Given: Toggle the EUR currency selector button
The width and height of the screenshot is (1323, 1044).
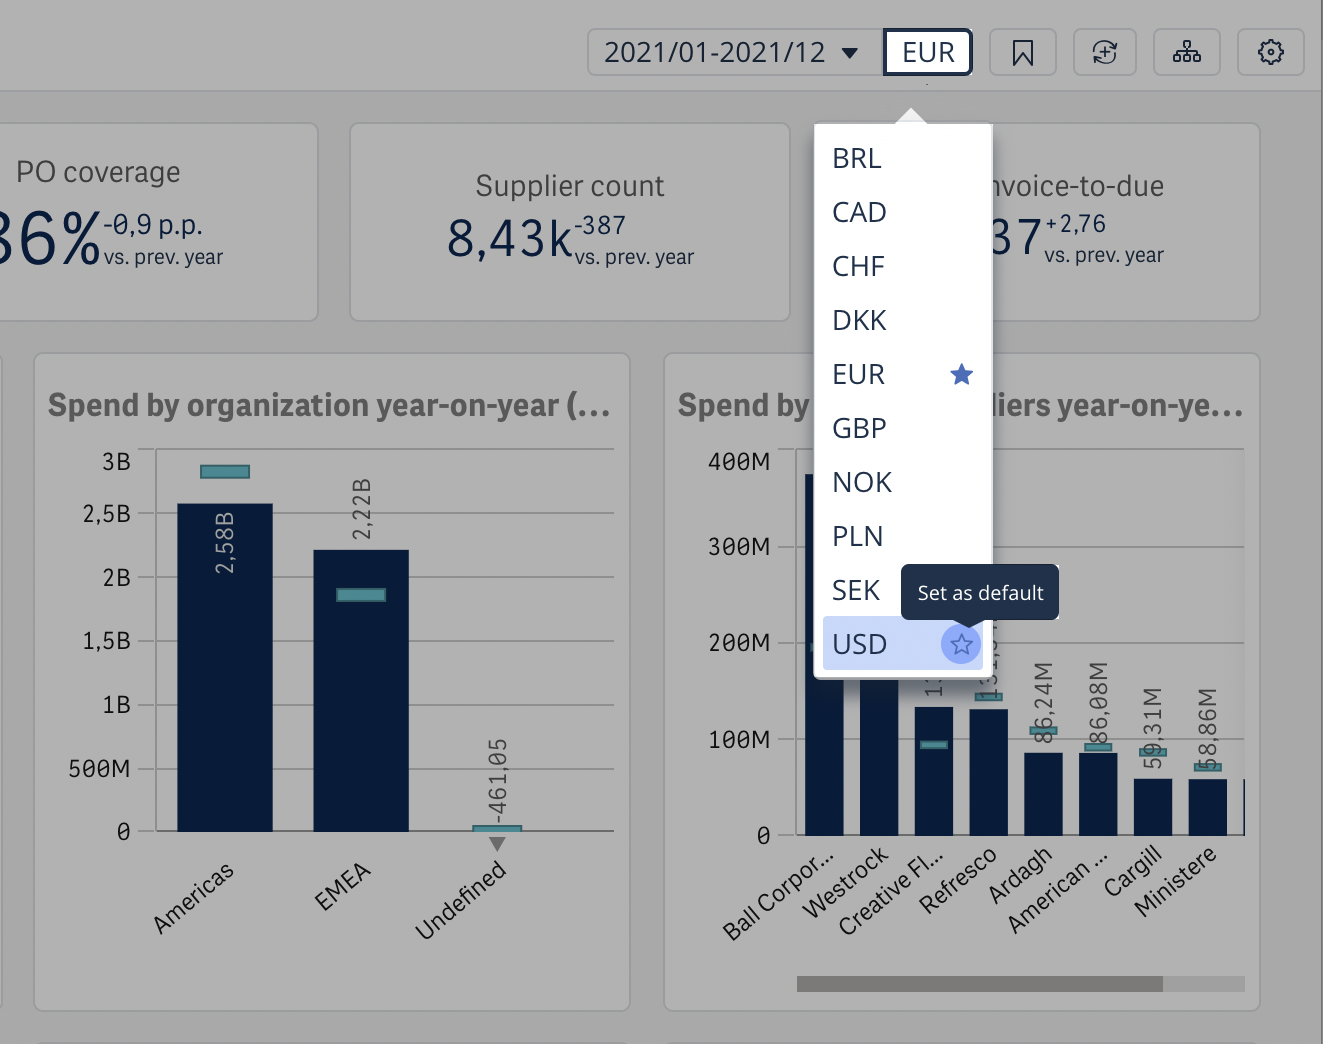Looking at the screenshot, I should (x=927, y=52).
